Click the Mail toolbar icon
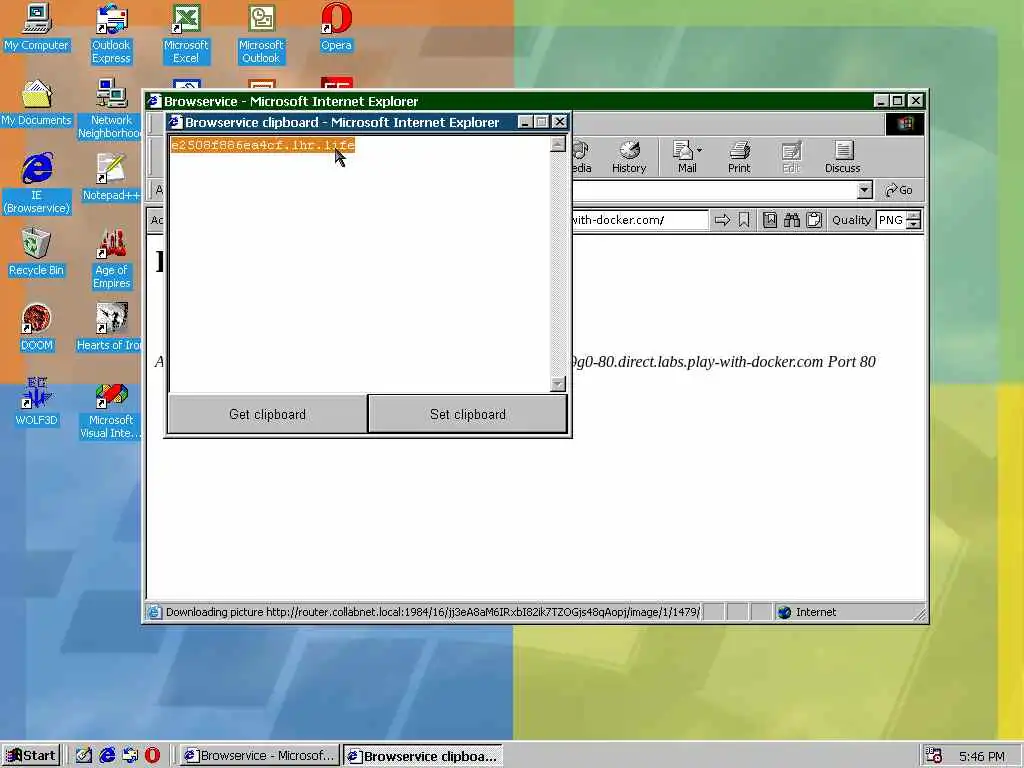Screen dimensions: 1024x768 683,157
